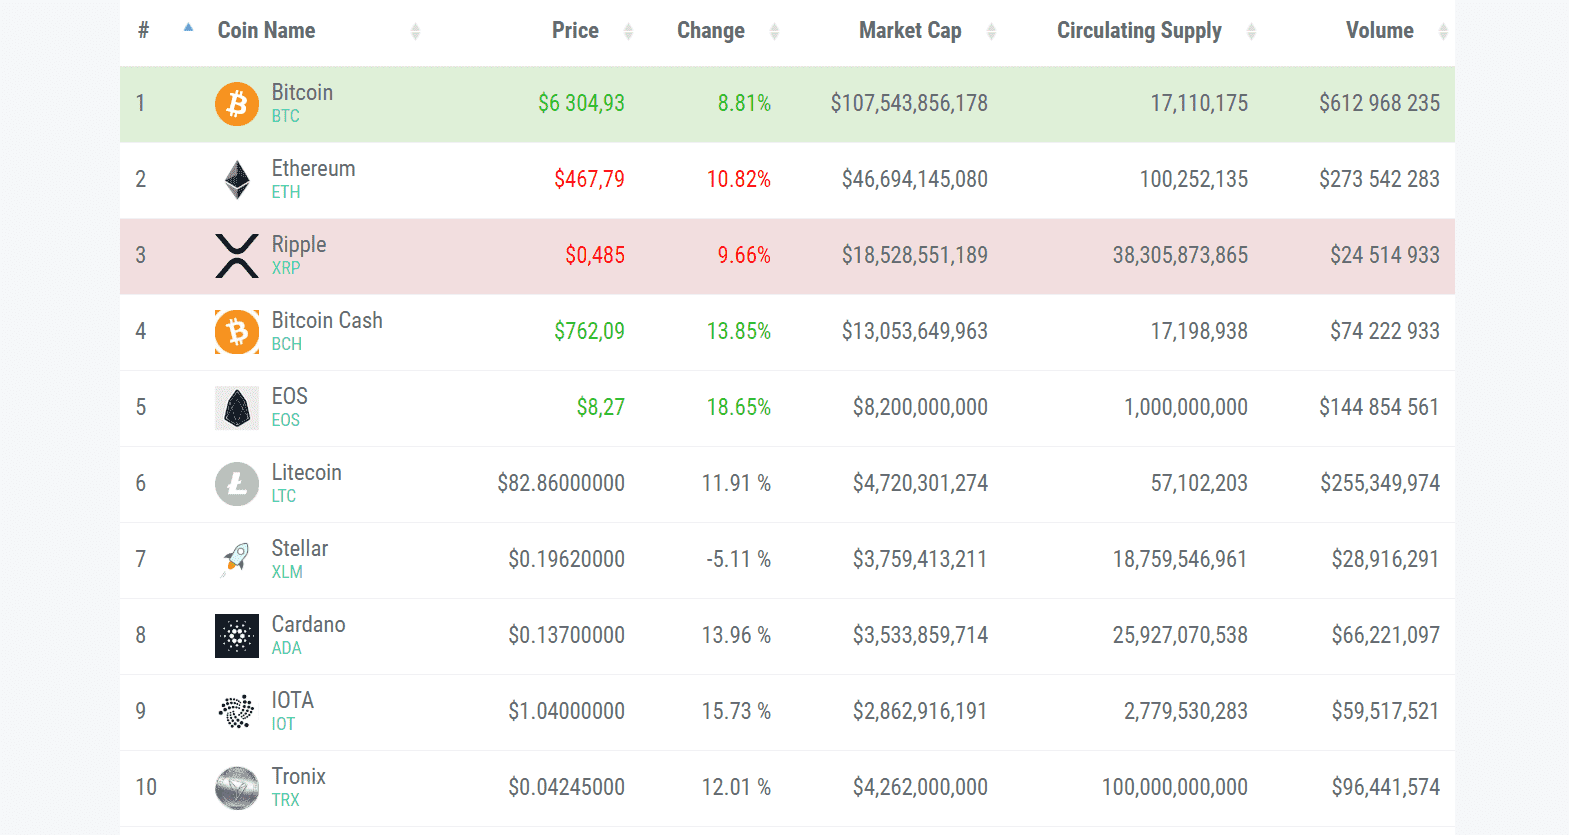This screenshot has height=835, width=1569.
Task: Click the TRX ticker symbol
Action: pyautogui.click(x=286, y=800)
